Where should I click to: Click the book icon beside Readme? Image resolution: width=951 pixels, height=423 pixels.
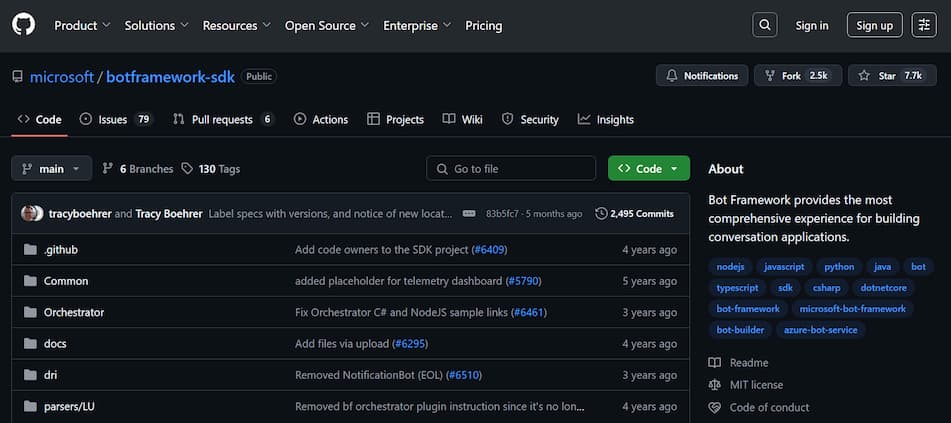[715, 362]
